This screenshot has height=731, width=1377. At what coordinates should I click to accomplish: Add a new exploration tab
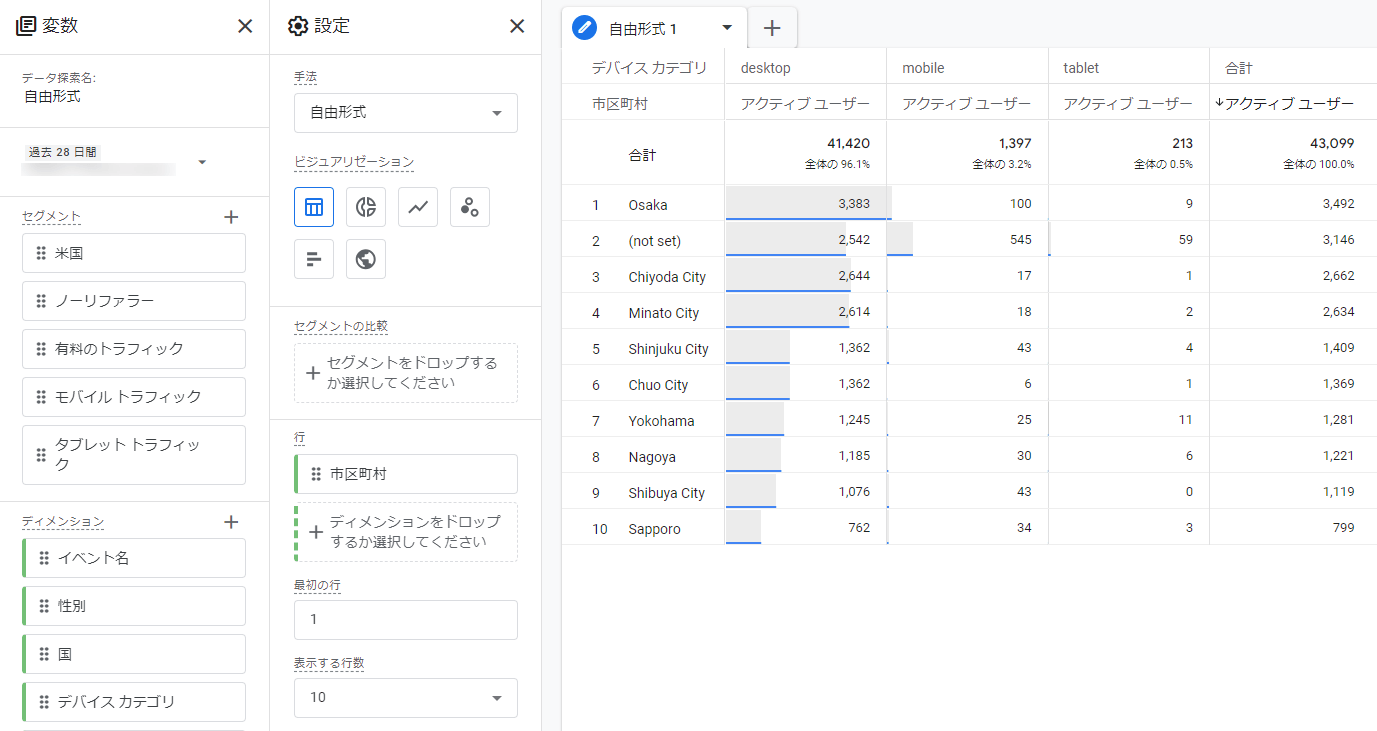(772, 28)
